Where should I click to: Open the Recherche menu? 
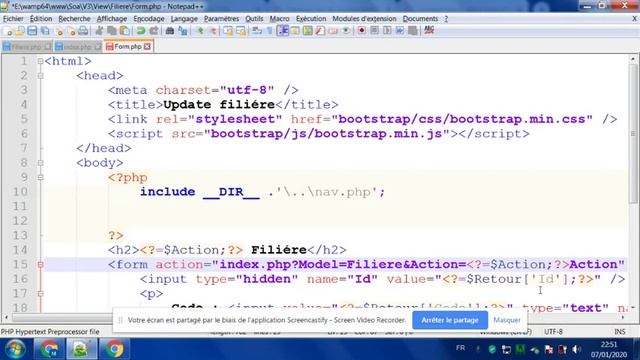click(x=74, y=19)
